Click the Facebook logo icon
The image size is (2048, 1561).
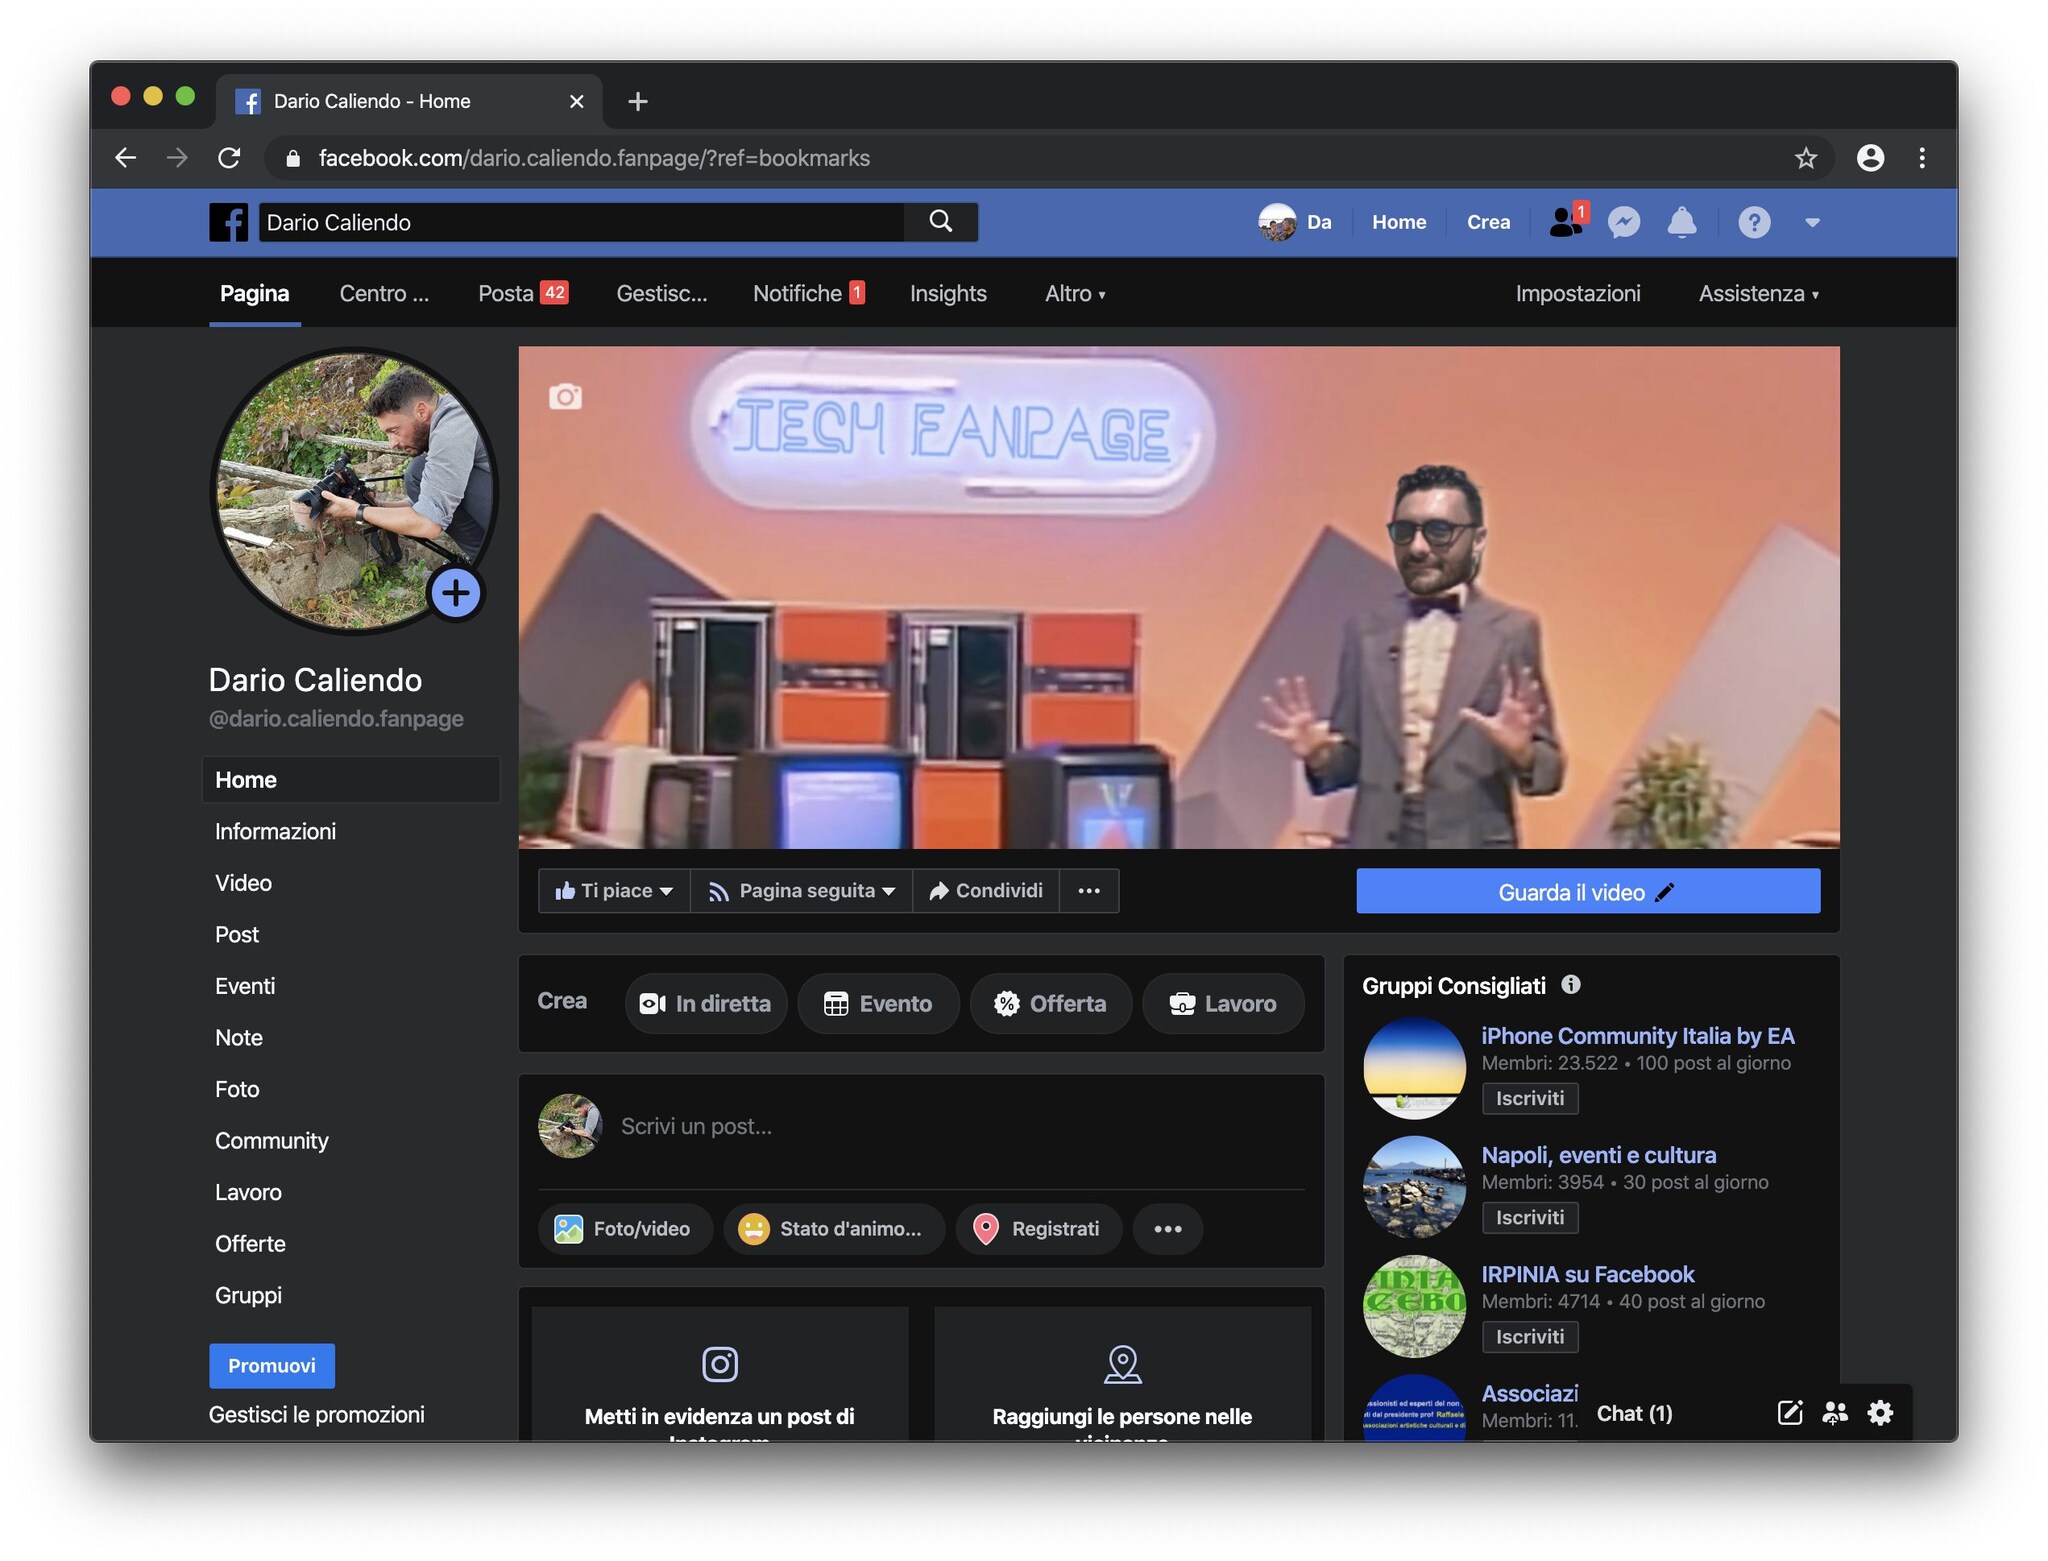click(228, 222)
